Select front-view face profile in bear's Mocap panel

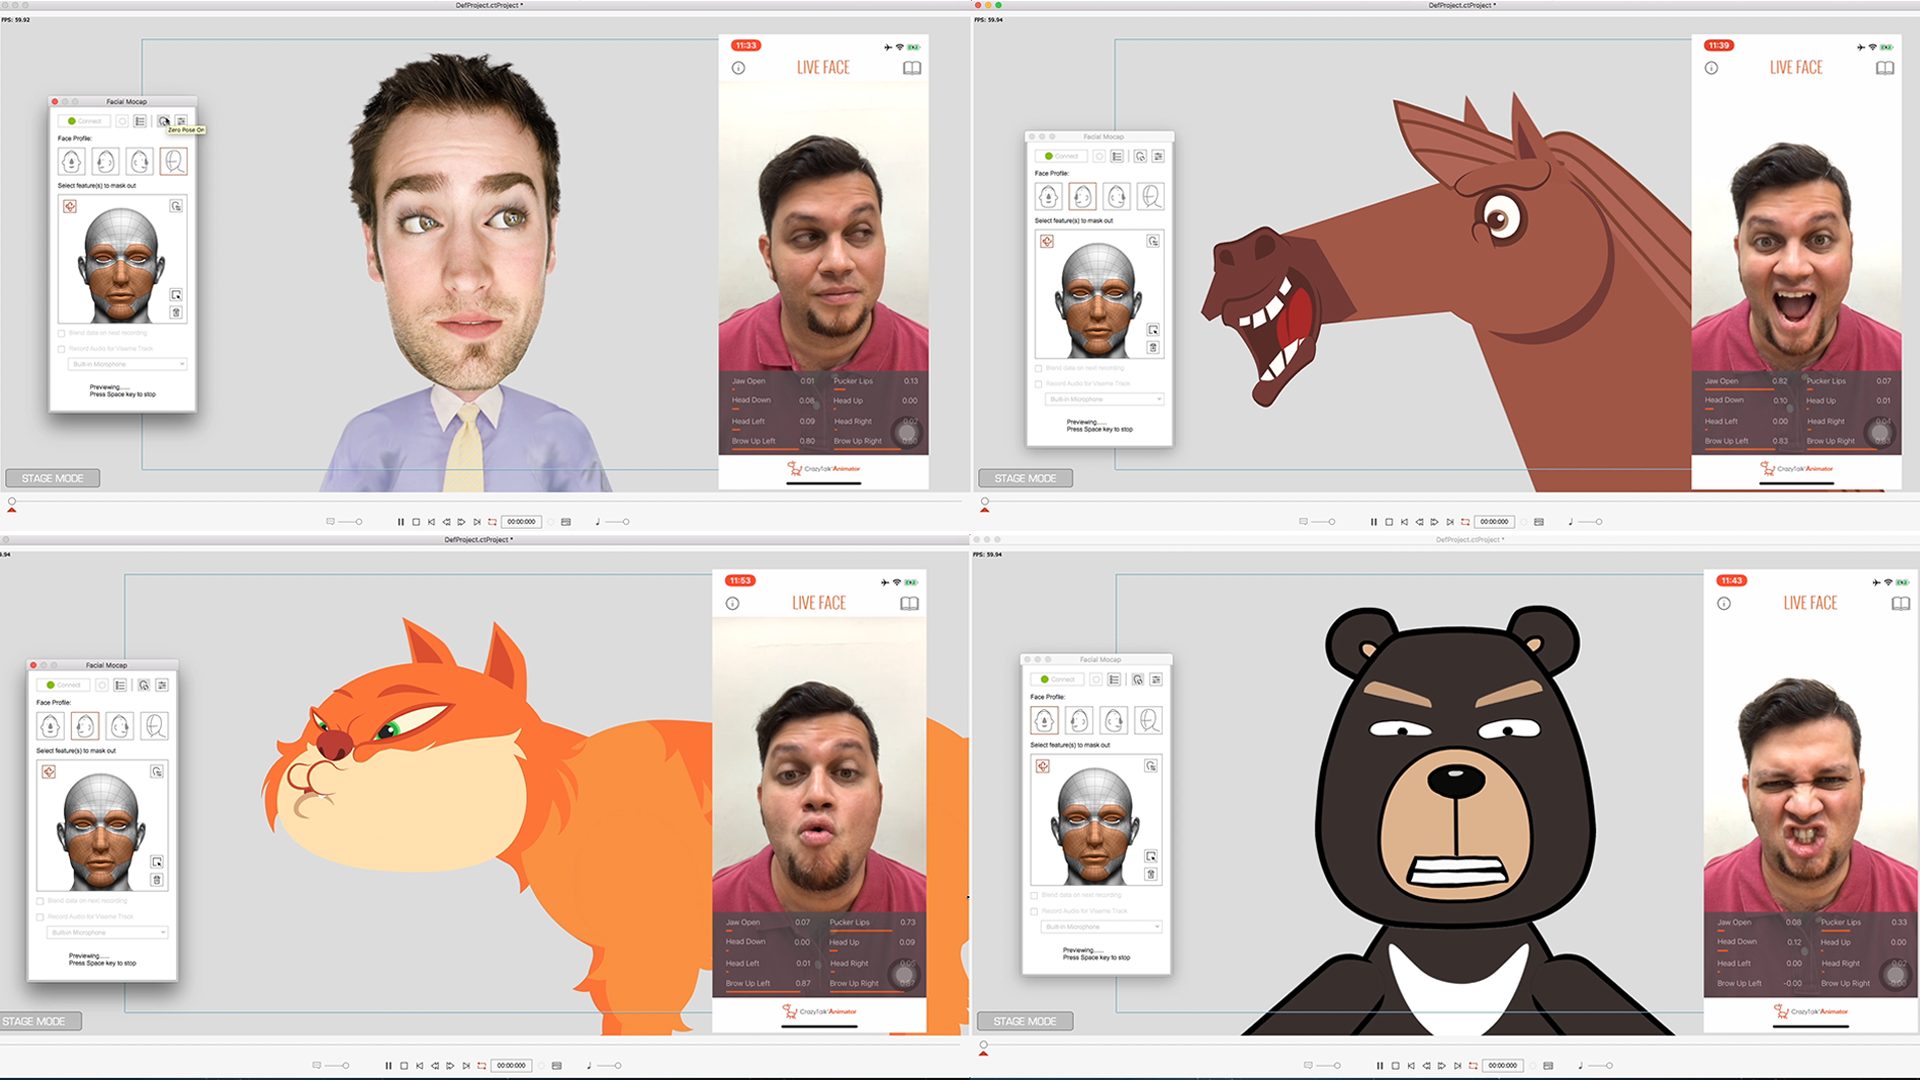click(1044, 720)
